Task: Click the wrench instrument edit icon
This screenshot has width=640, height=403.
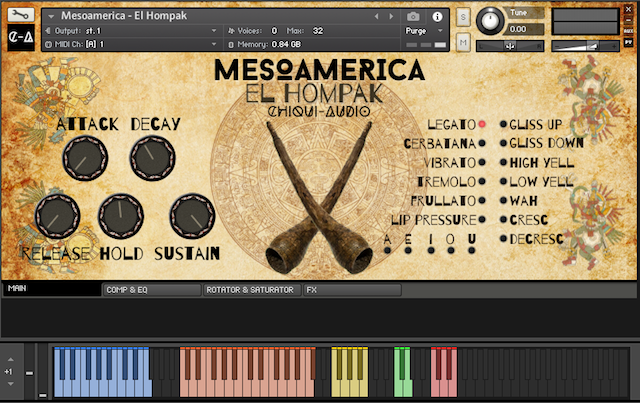Action: click(x=20, y=16)
